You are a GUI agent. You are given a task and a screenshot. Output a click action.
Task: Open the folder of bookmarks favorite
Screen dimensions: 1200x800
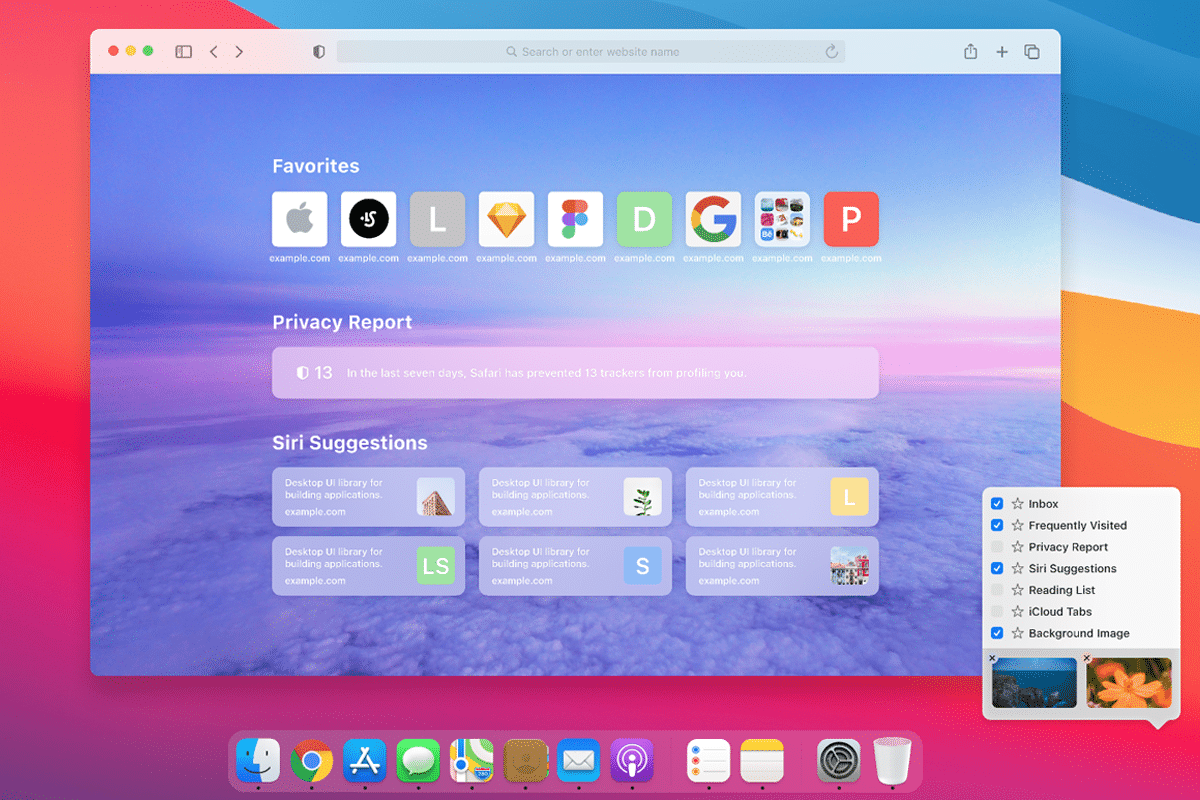(782, 219)
